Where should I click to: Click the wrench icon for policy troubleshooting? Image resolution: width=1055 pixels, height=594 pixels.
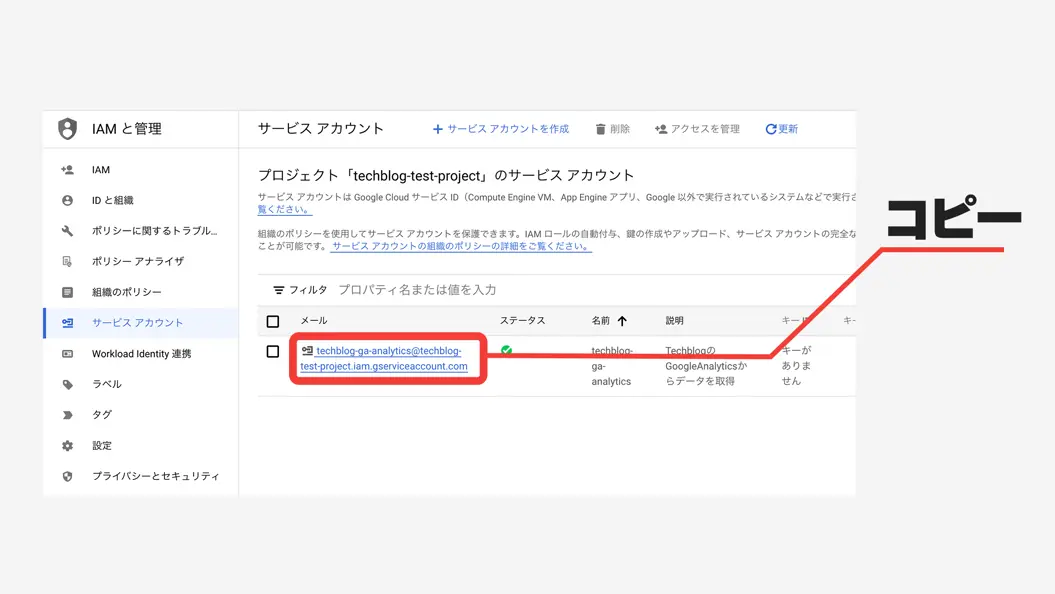pyautogui.click(x=67, y=231)
